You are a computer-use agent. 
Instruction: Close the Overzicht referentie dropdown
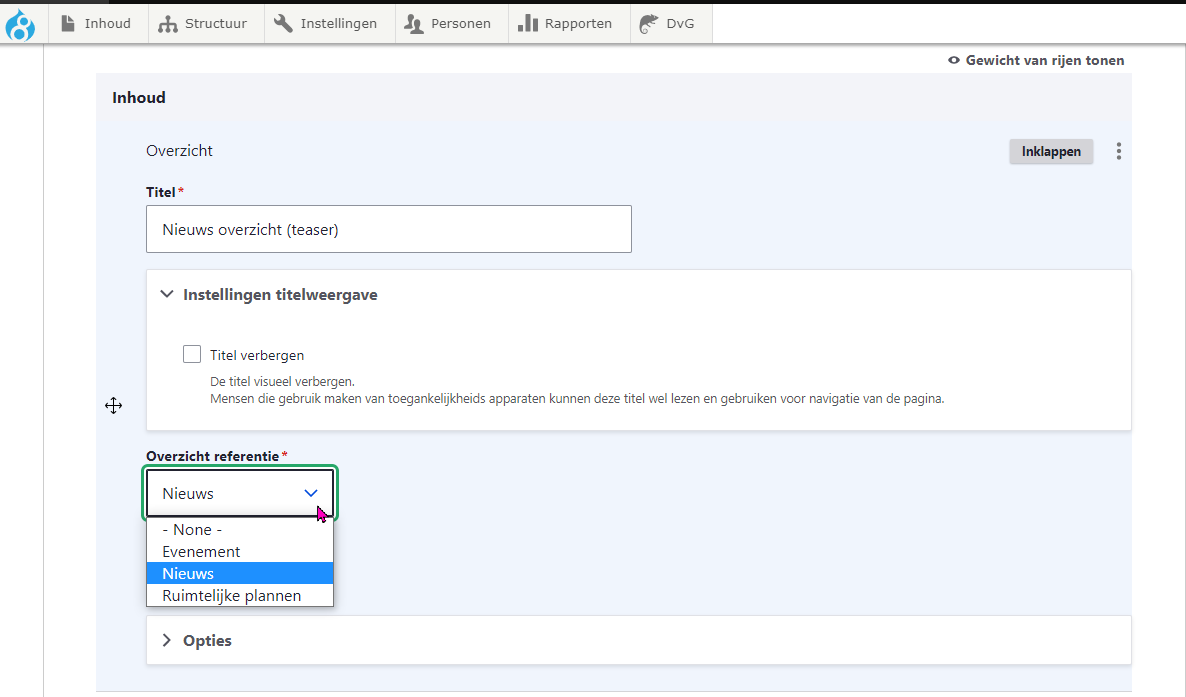pyautogui.click(x=310, y=493)
